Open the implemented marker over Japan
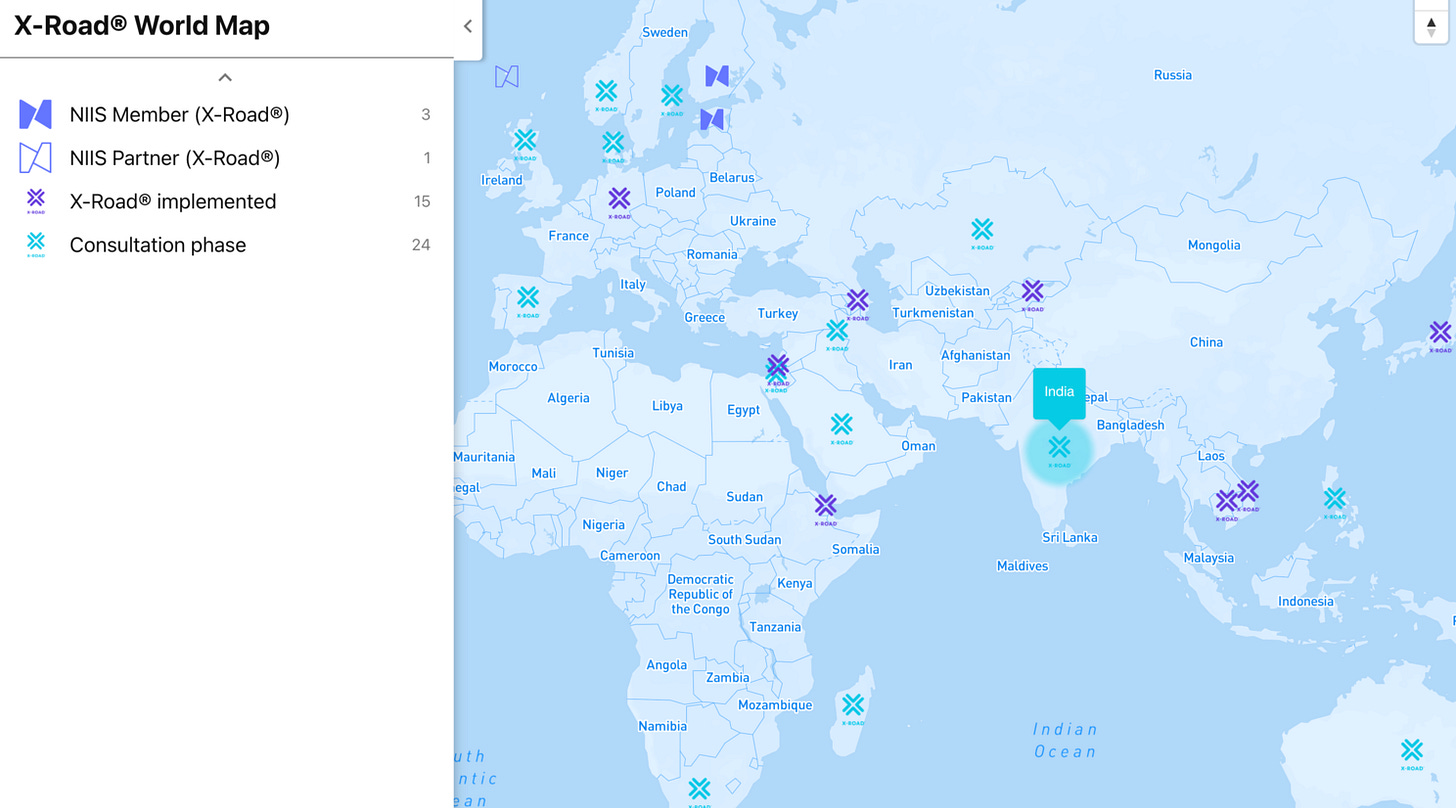 point(1440,336)
